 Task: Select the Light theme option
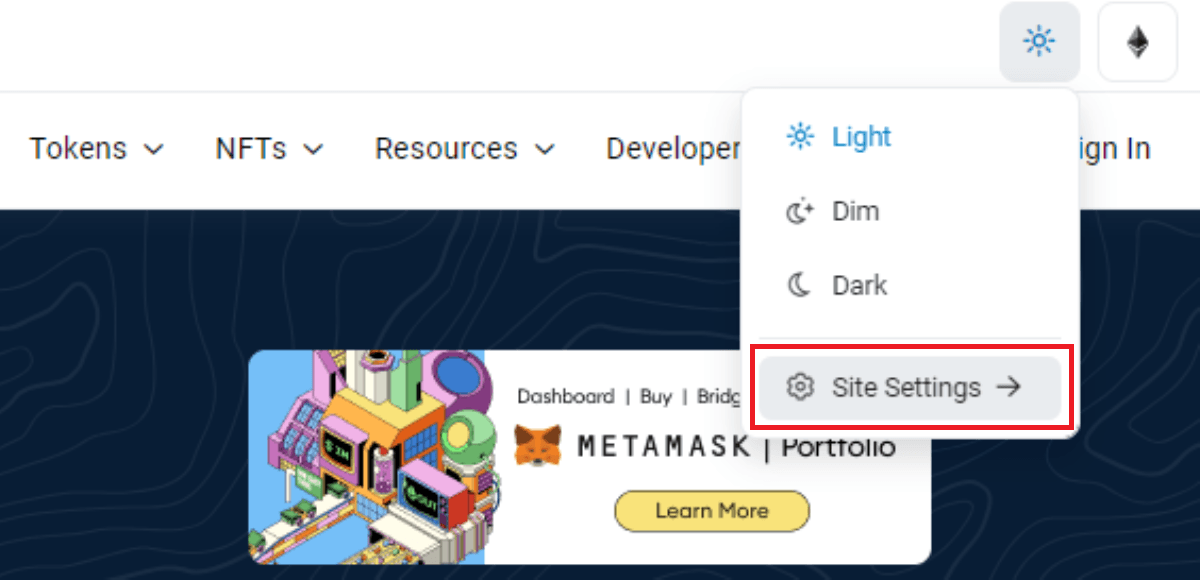point(910,137)
